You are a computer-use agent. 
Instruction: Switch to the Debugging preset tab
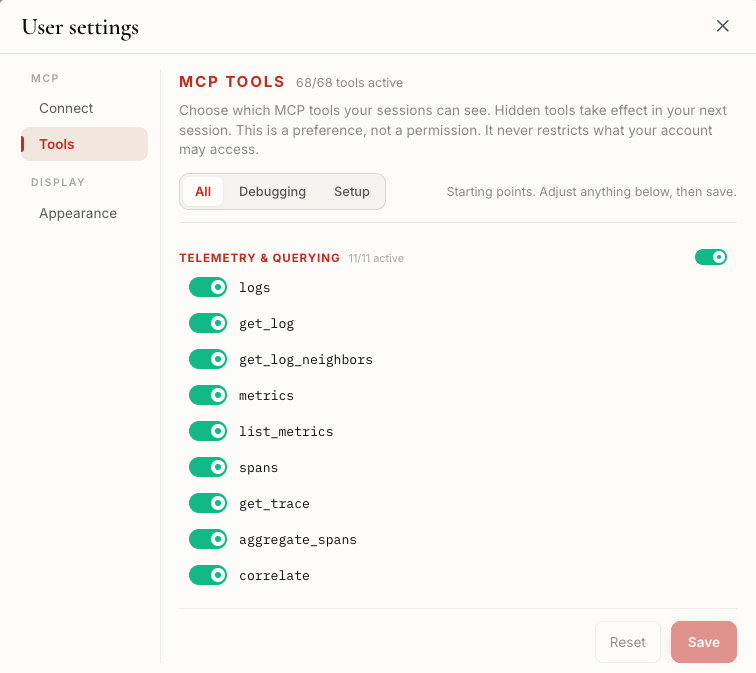(272, 191)
